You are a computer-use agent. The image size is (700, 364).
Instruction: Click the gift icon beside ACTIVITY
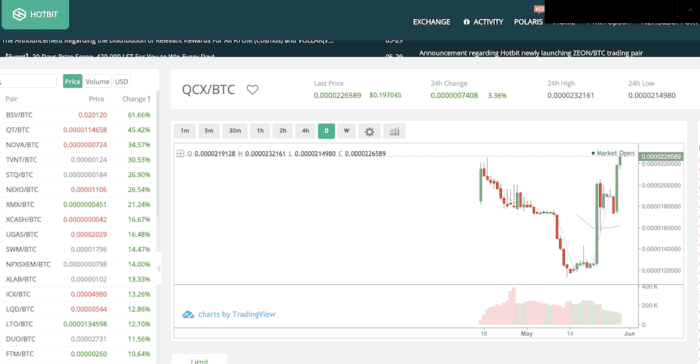coord(467,22)
